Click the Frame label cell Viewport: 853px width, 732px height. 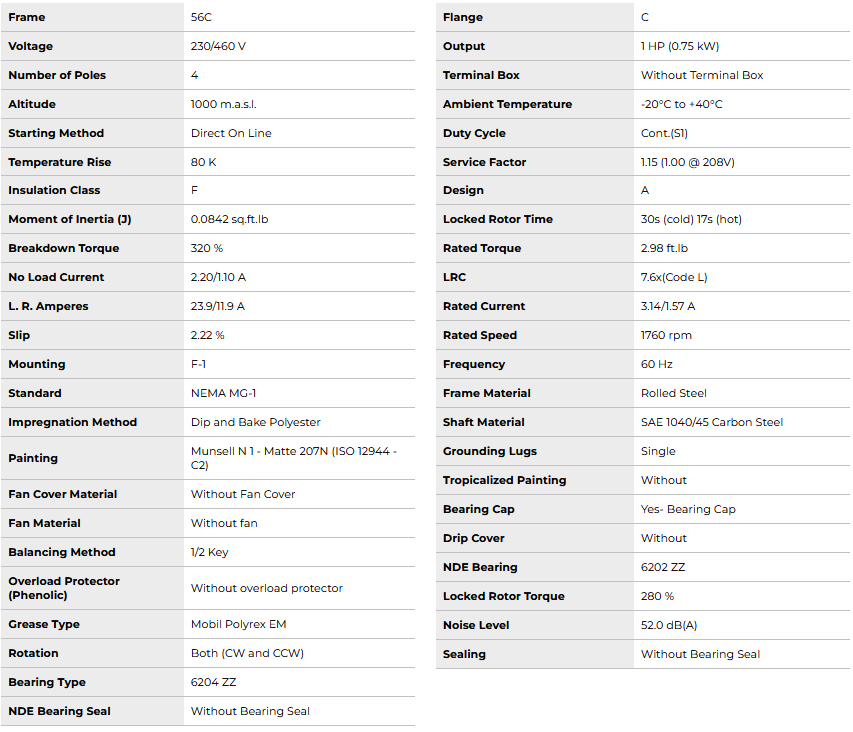(x=27, y=17)
